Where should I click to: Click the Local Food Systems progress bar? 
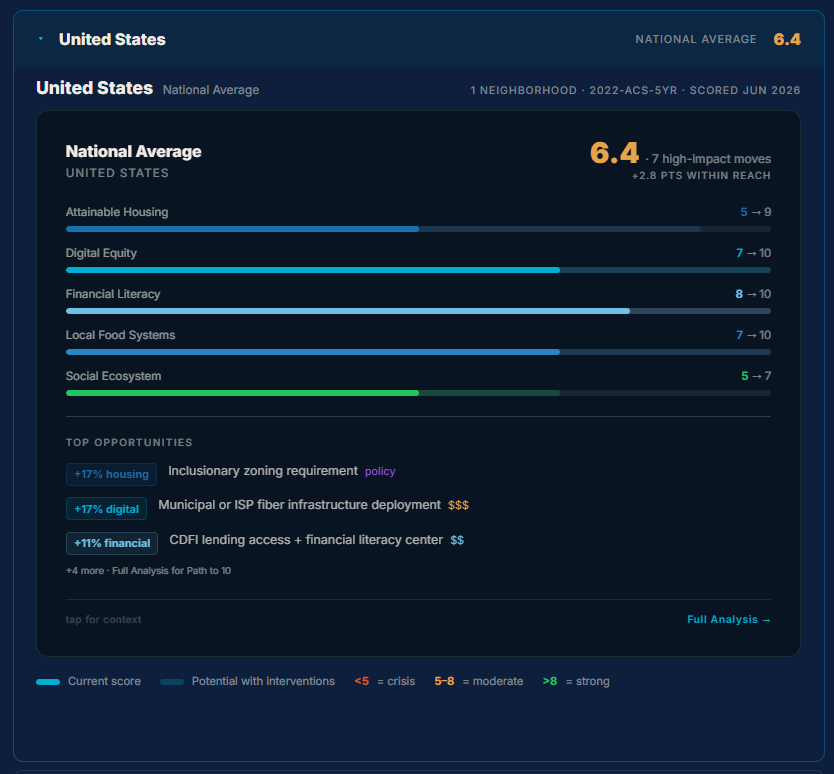tap(418, 352)
